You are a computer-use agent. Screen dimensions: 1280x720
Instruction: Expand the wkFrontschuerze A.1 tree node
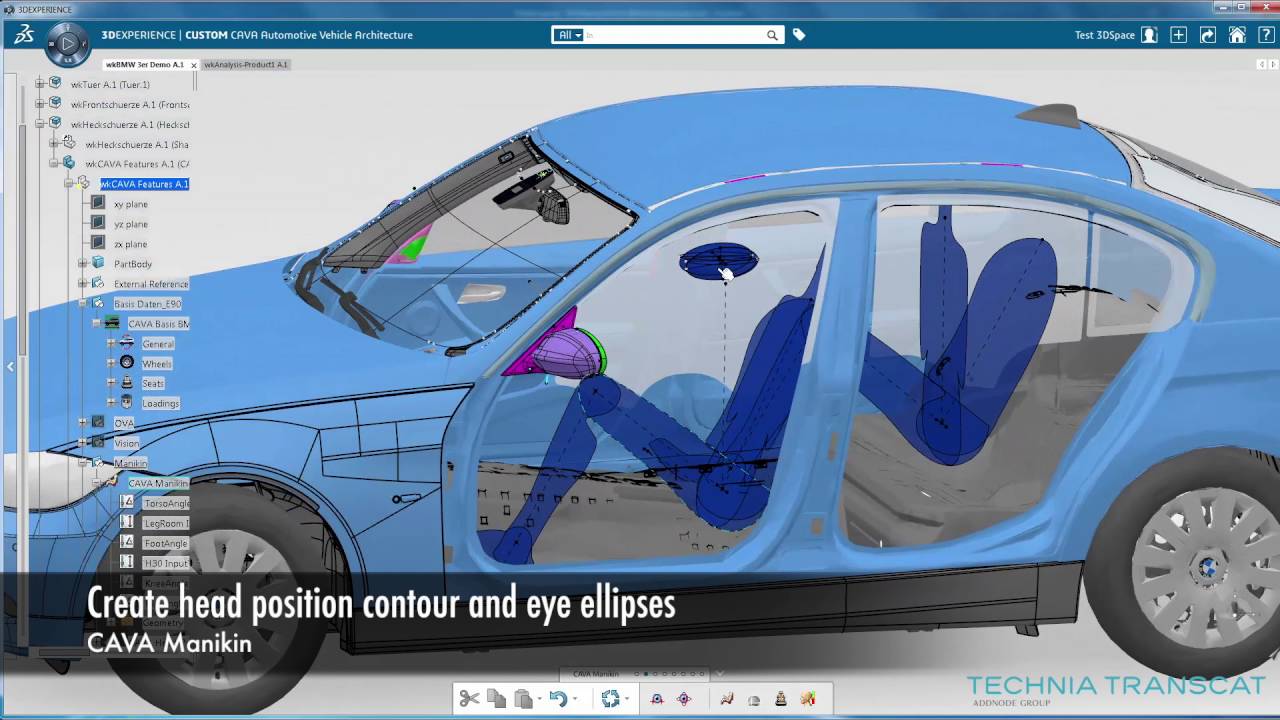click(40, 104)
